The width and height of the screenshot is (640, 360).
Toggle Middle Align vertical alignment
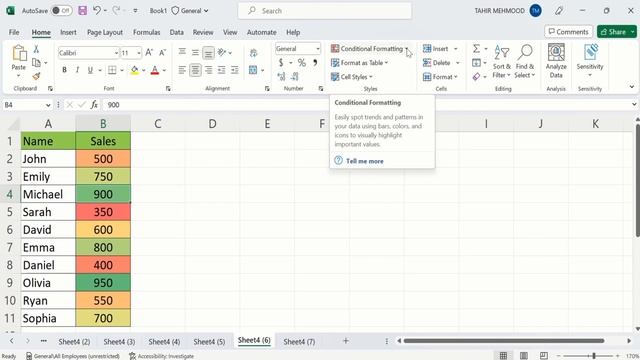(196, 52)
